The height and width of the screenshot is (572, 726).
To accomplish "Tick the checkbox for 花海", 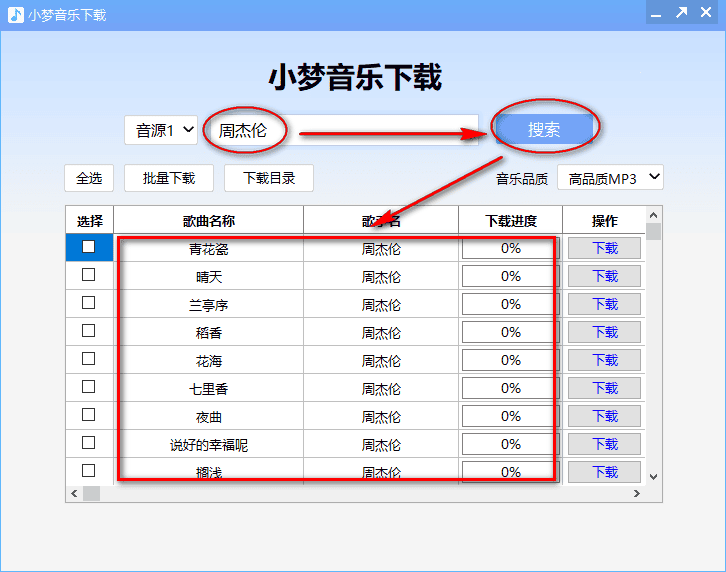I will point(88,359).
